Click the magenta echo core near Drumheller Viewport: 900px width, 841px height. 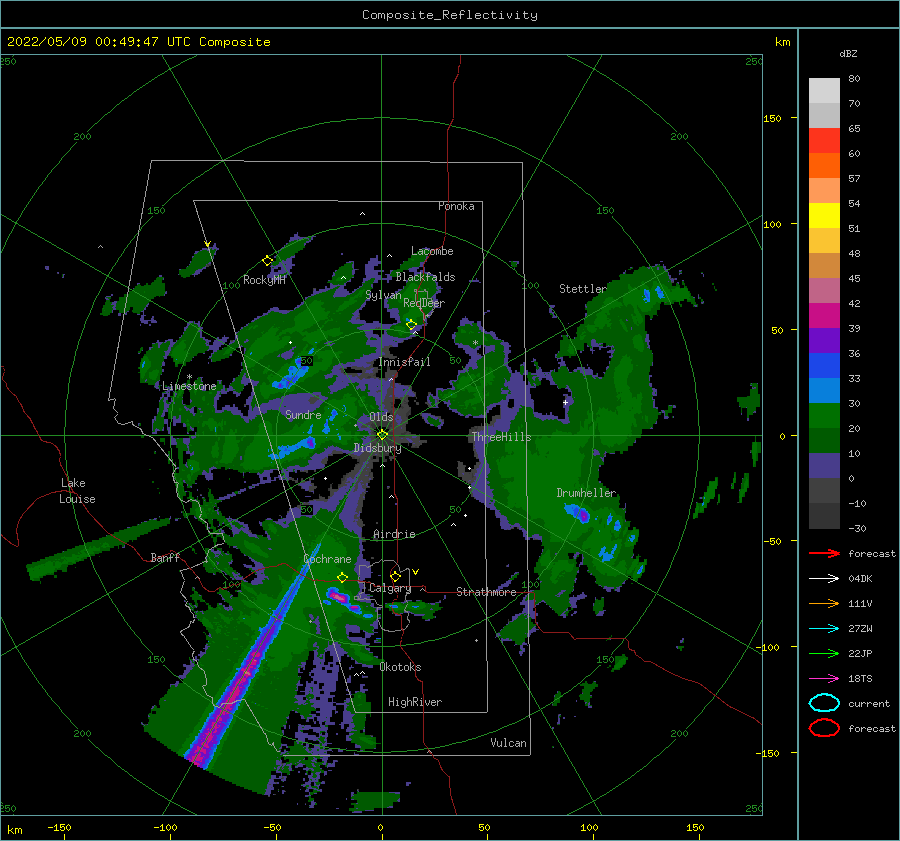[584, 516]
